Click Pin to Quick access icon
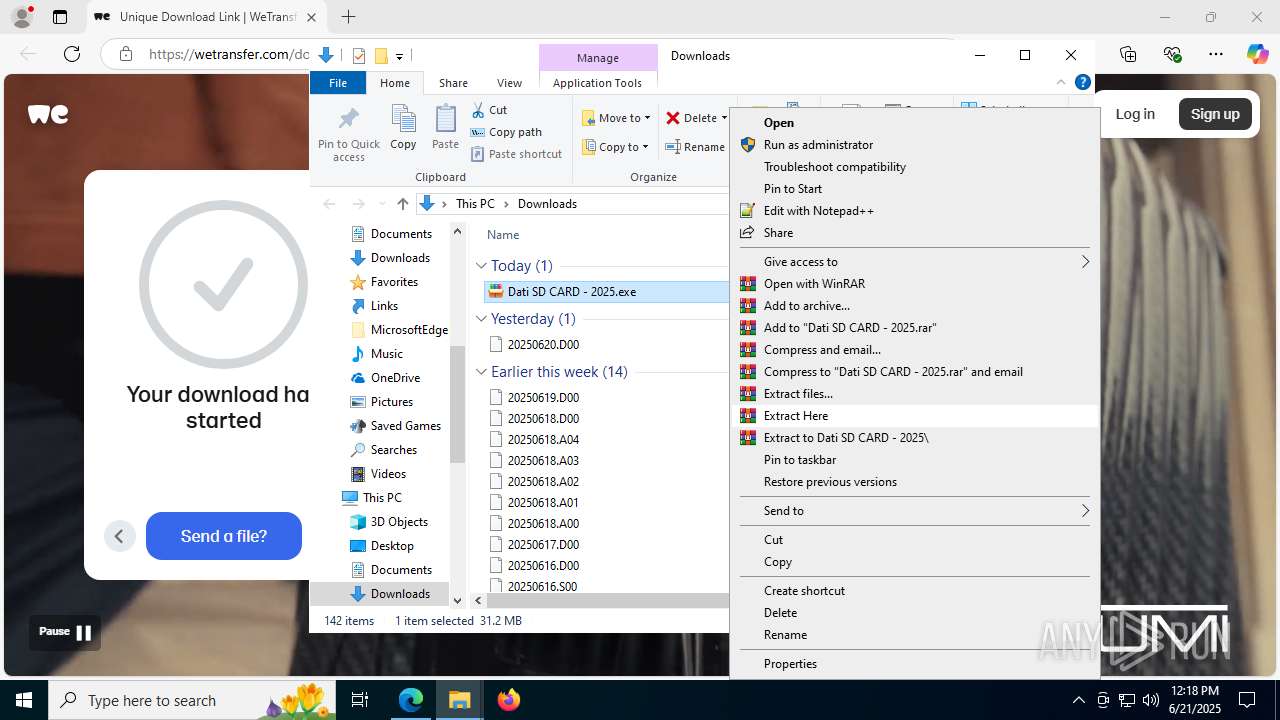 [x=349, y=133]
